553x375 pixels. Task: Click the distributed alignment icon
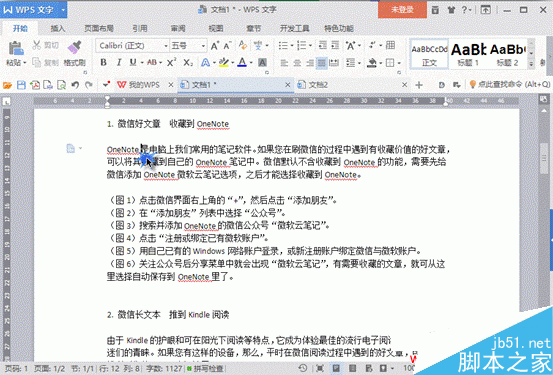[x=334, y=63]
